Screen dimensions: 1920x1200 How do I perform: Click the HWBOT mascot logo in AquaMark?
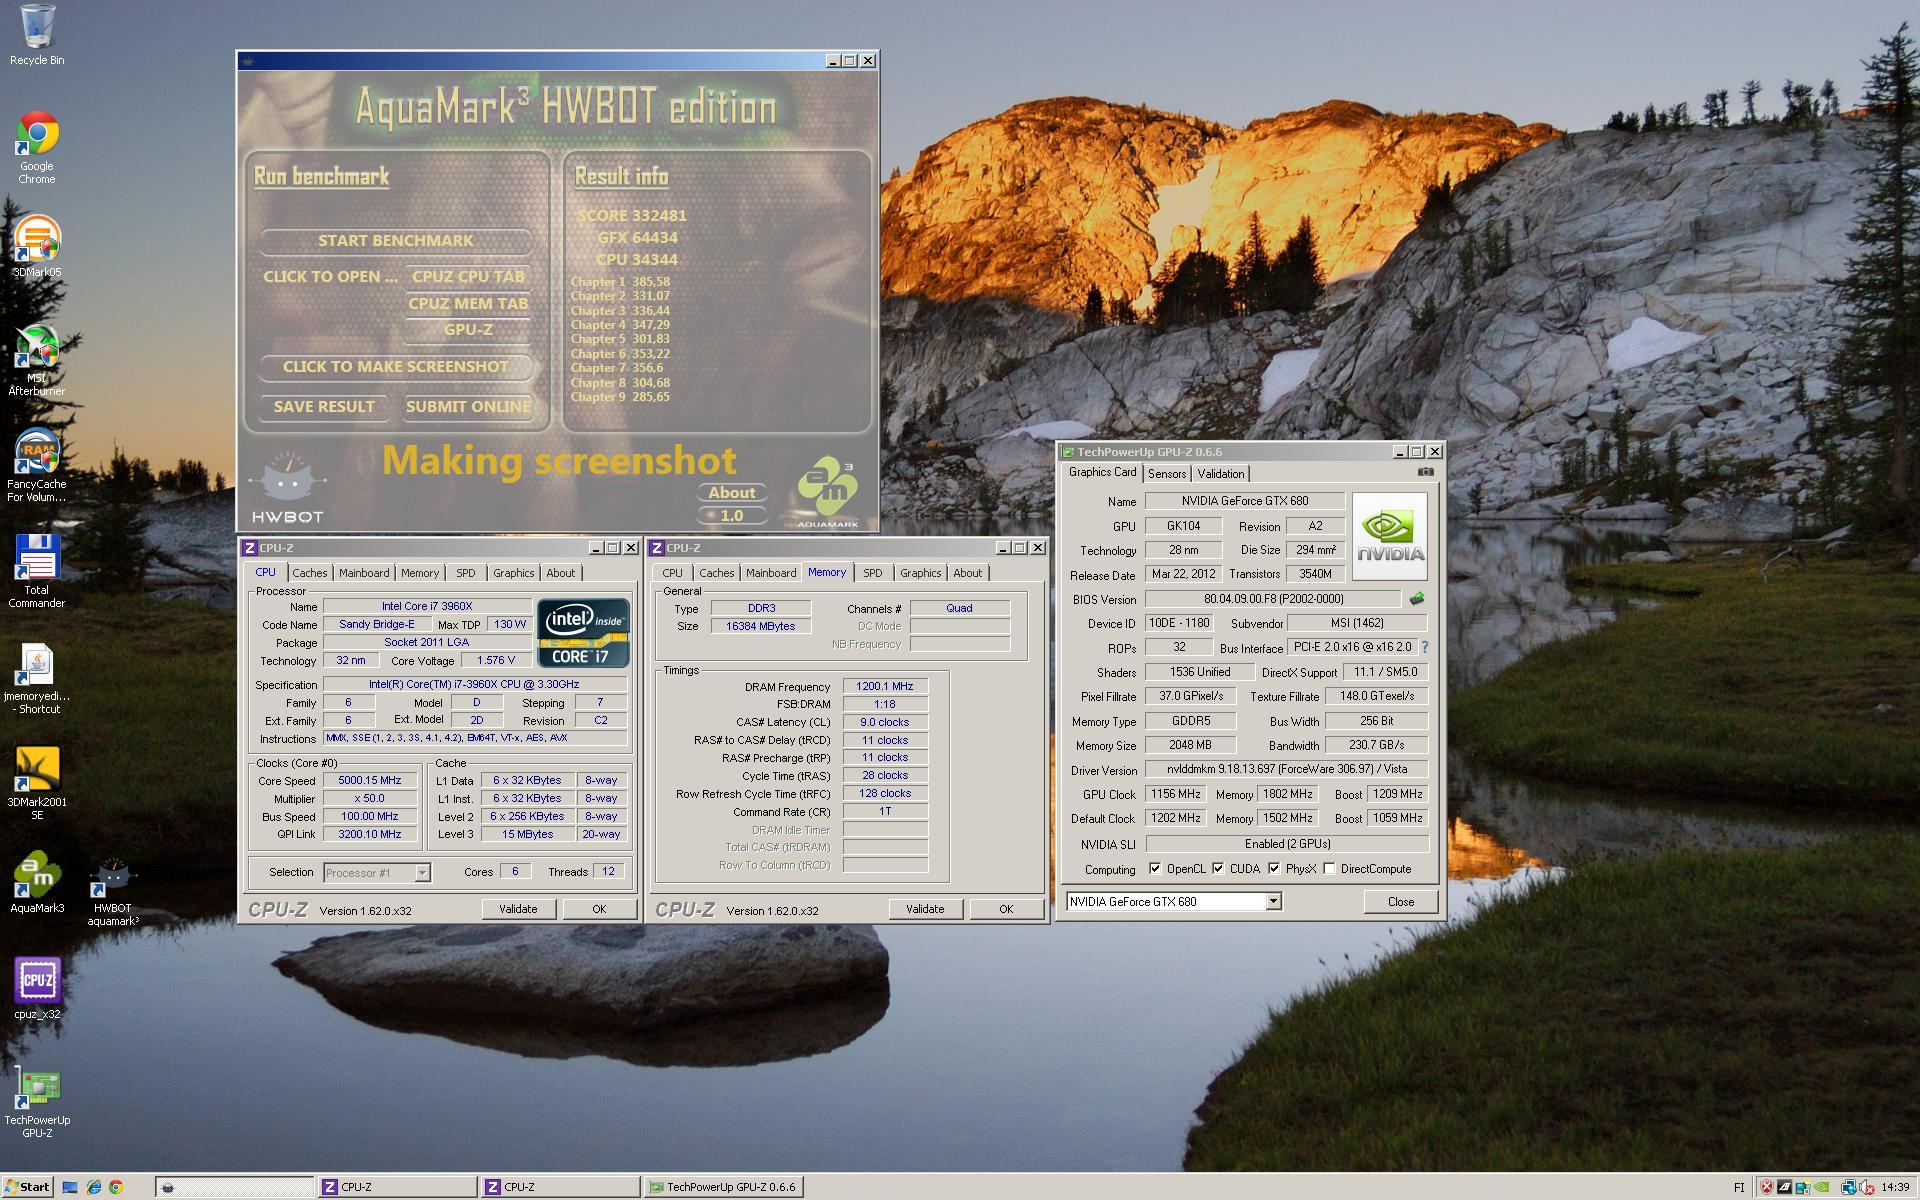click(x=288, y=488)
